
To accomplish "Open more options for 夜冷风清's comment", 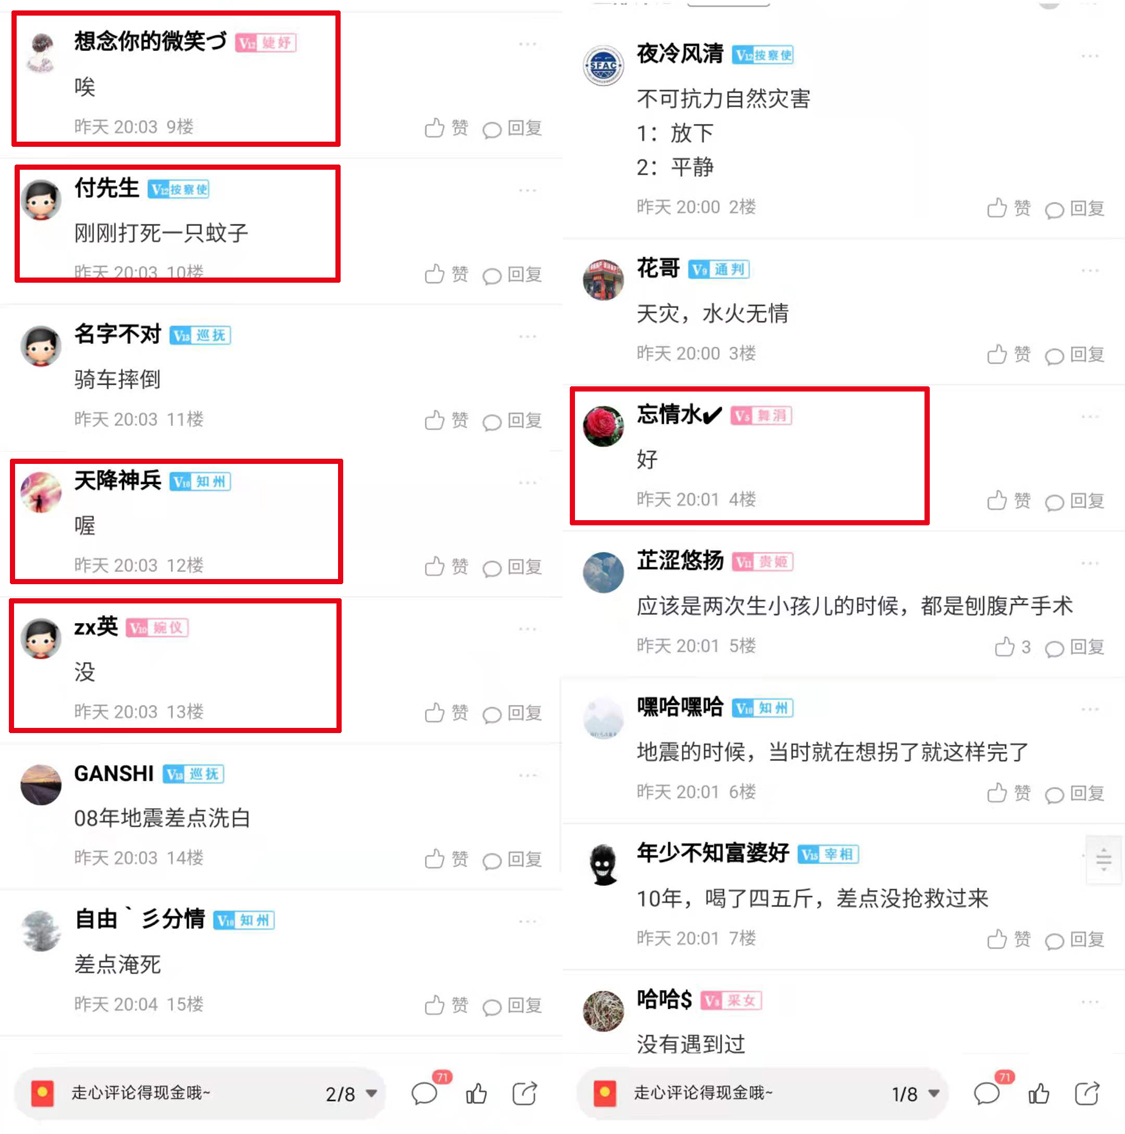I will [x=1090, y=56].
